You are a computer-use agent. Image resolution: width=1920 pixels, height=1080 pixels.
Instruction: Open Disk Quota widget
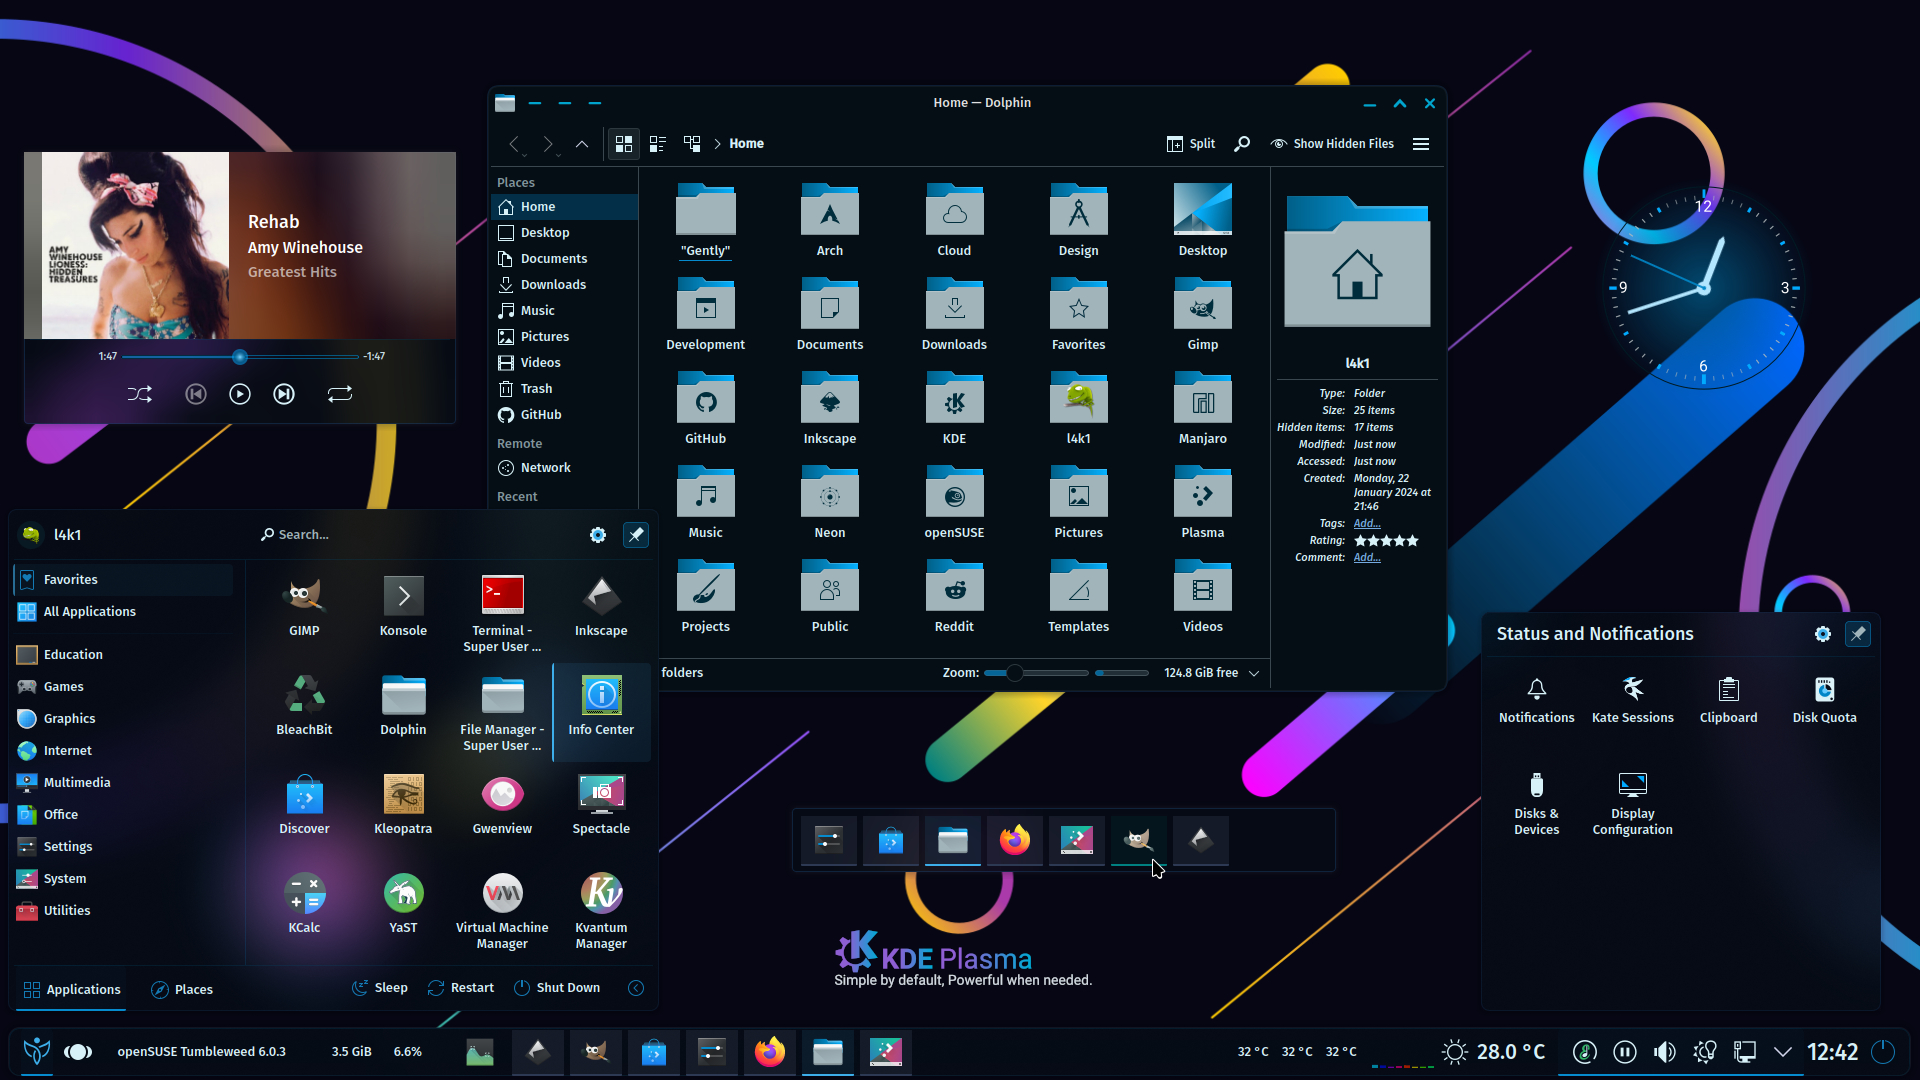[x=1824, y=699]
